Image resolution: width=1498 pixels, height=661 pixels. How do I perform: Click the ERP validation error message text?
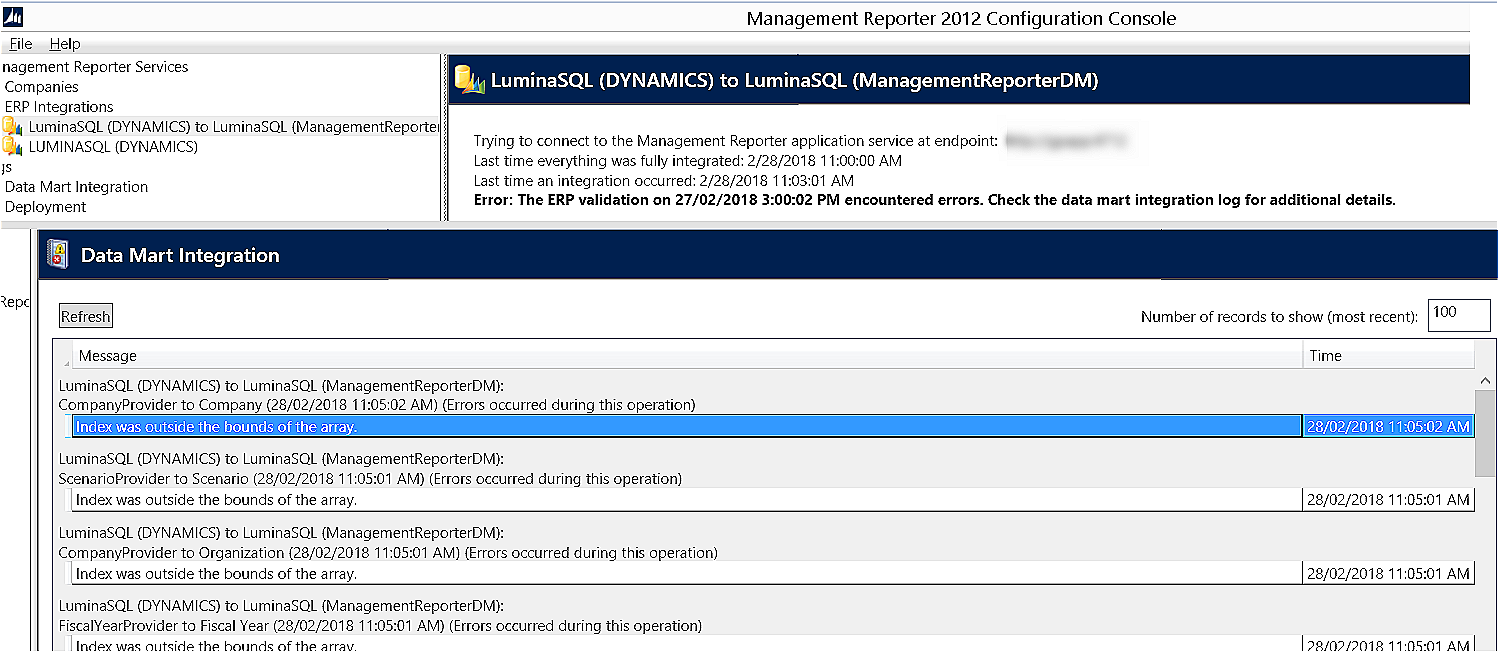[x=934, y=200]
